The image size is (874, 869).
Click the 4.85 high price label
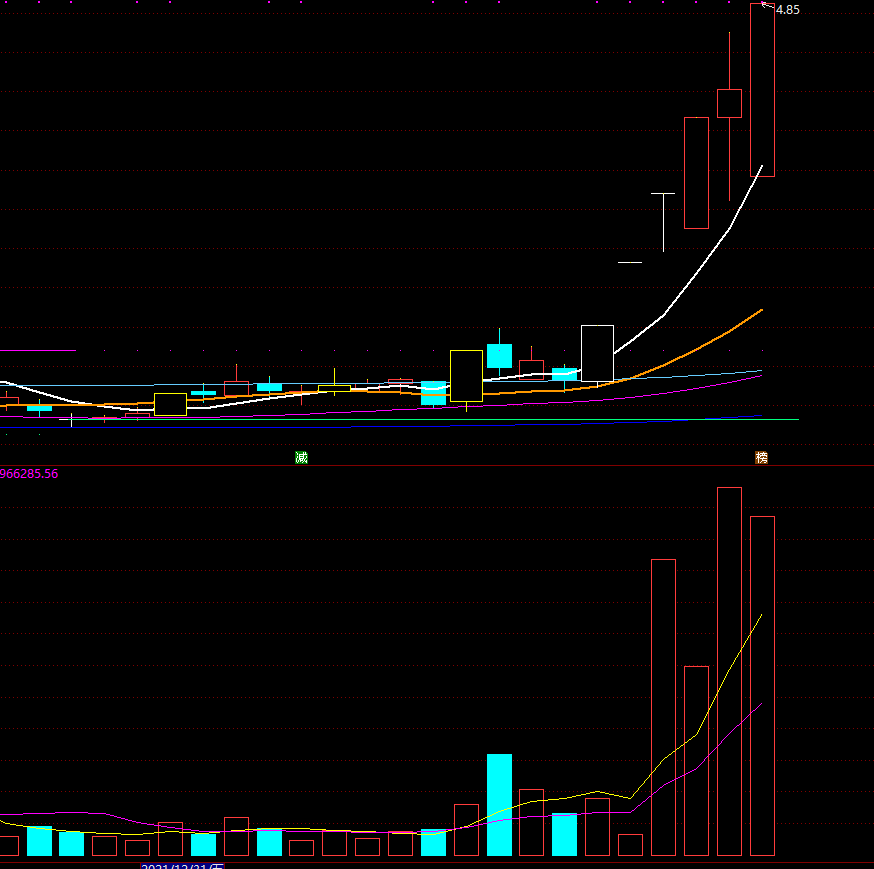[x=788, y=10]
